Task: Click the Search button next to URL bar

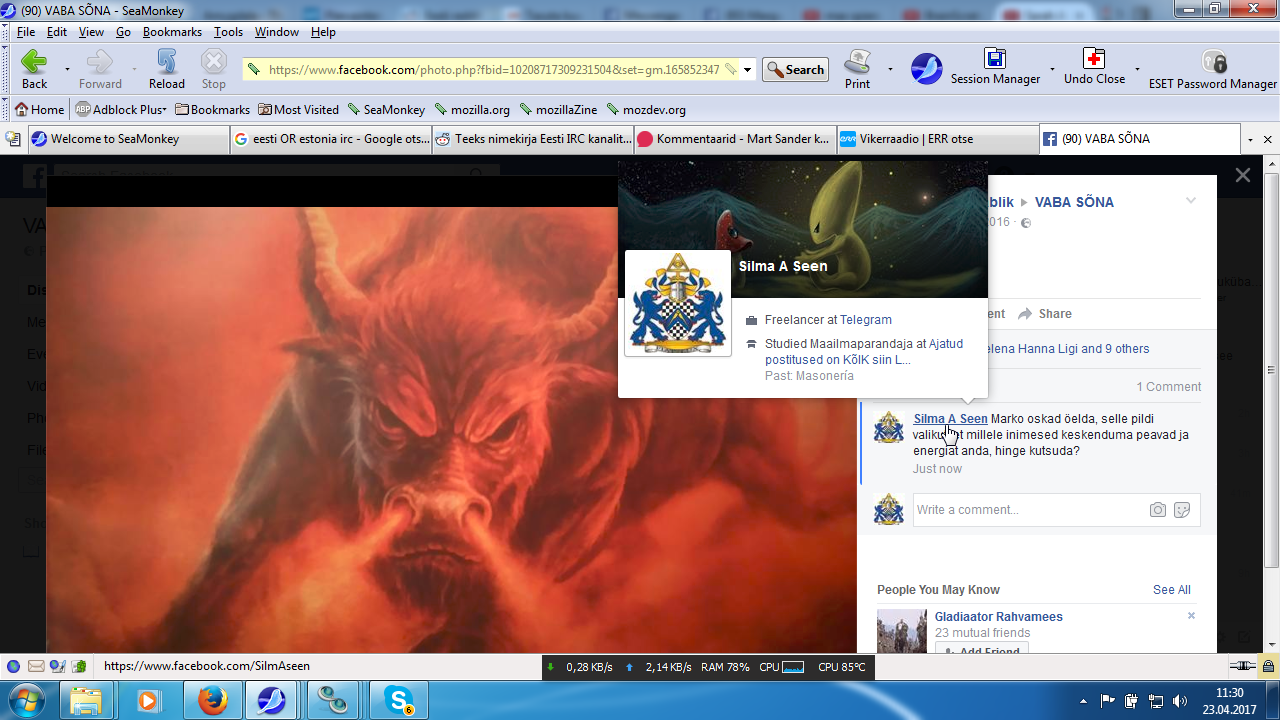Action: click(x=796, y=70)
